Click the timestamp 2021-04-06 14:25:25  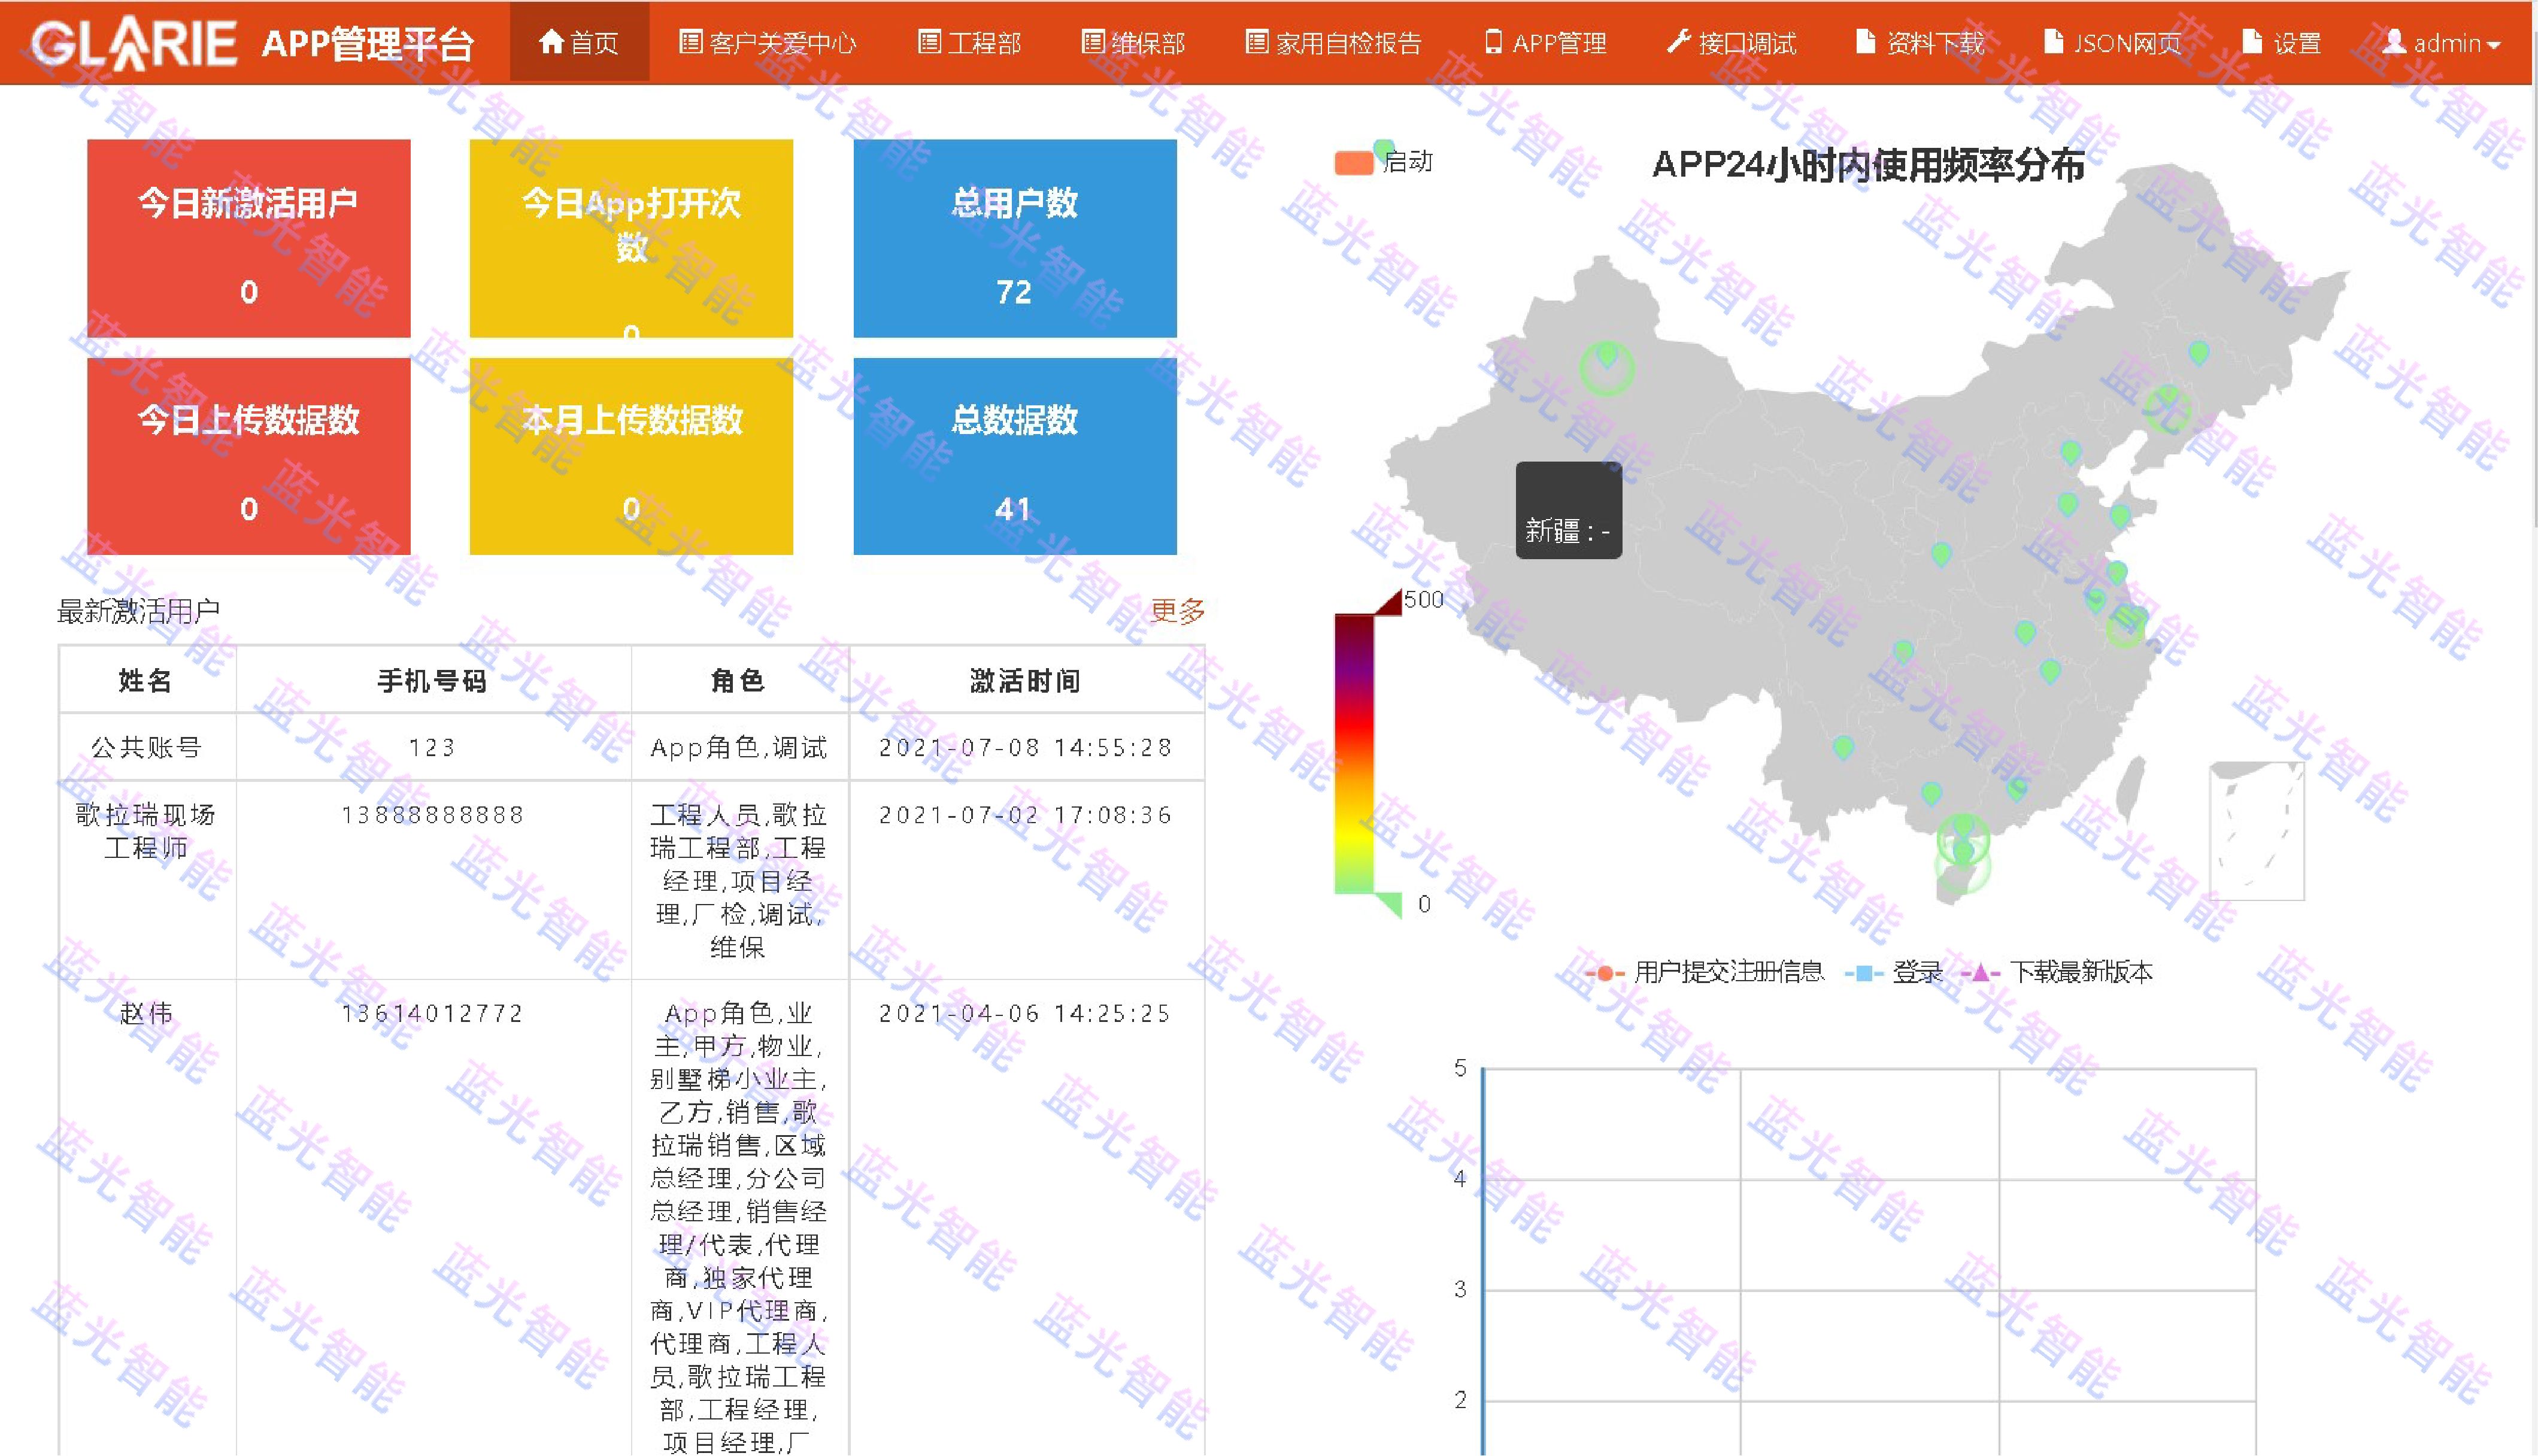click(1026, 1013)
